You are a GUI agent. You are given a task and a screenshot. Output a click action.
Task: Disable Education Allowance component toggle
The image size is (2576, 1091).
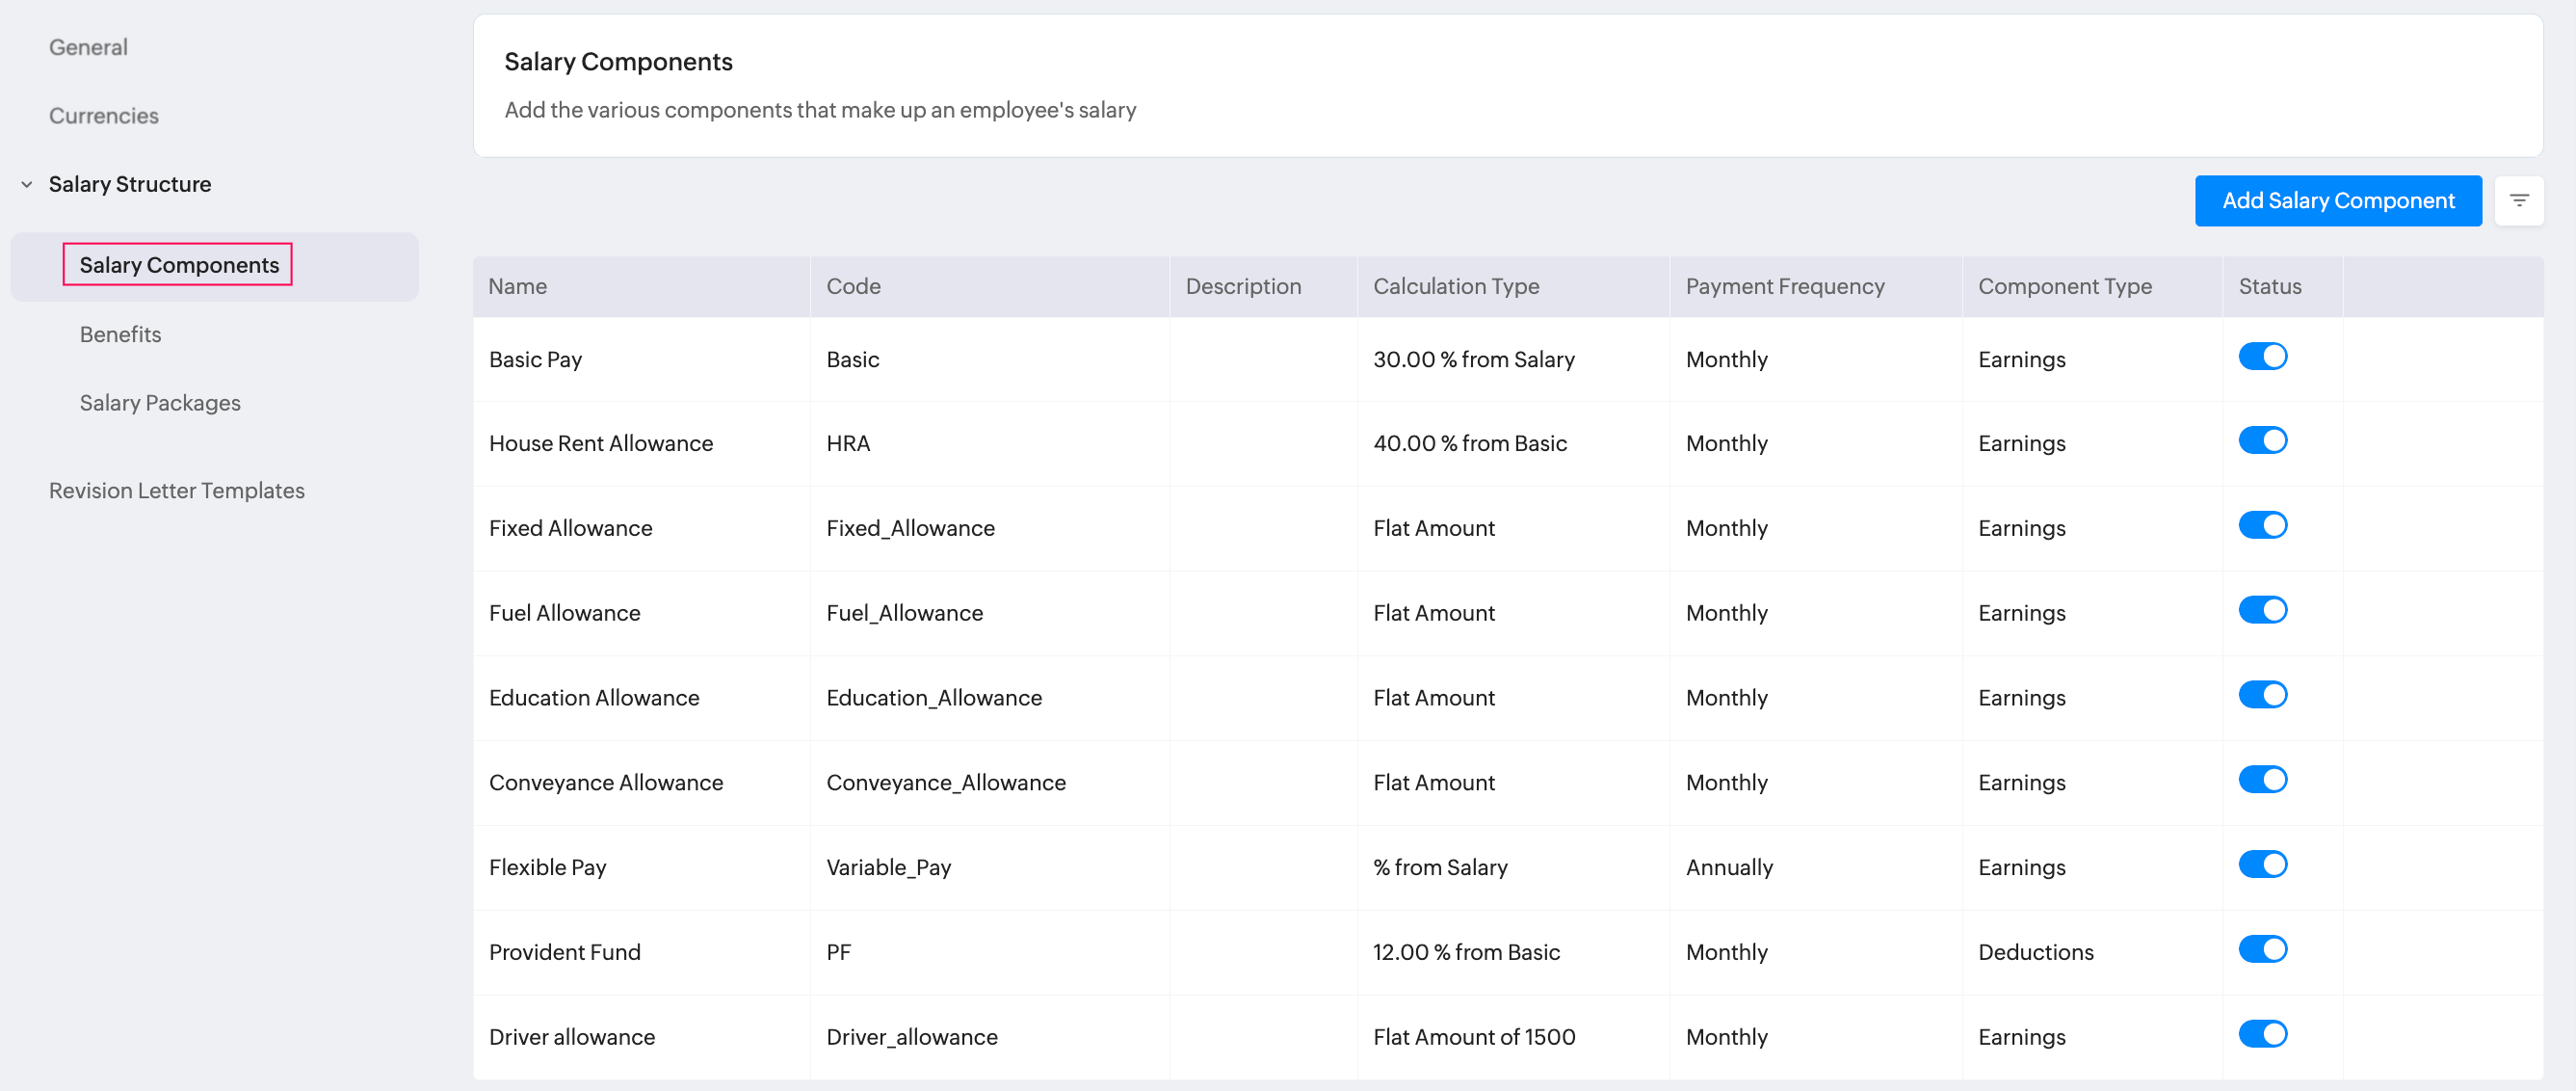click(2262, 696)
